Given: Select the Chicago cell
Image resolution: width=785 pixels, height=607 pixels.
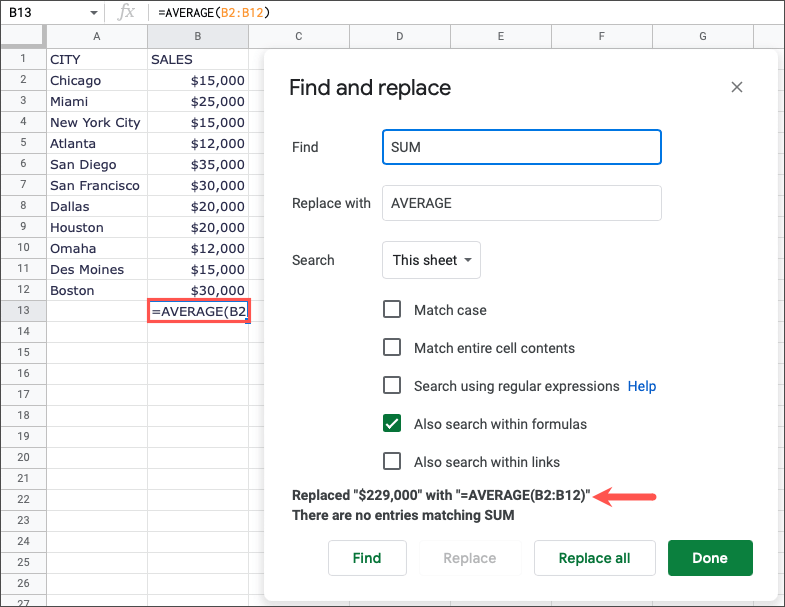Looking at the screenshot, I should pyautogui.click(x=97, y=80).
